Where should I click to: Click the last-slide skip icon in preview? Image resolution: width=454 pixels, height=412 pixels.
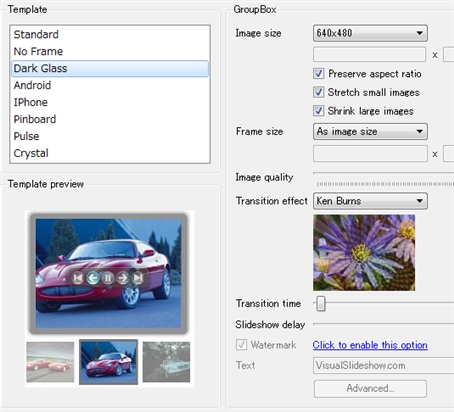tap(138, 278)
